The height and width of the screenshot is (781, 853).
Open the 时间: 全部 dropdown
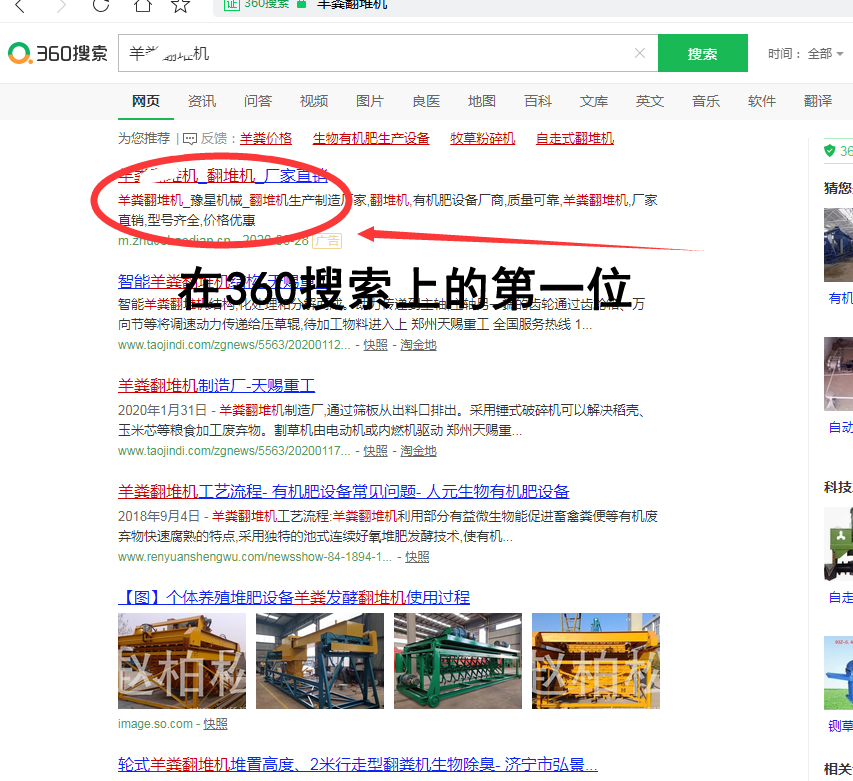(x=806, y=54)
